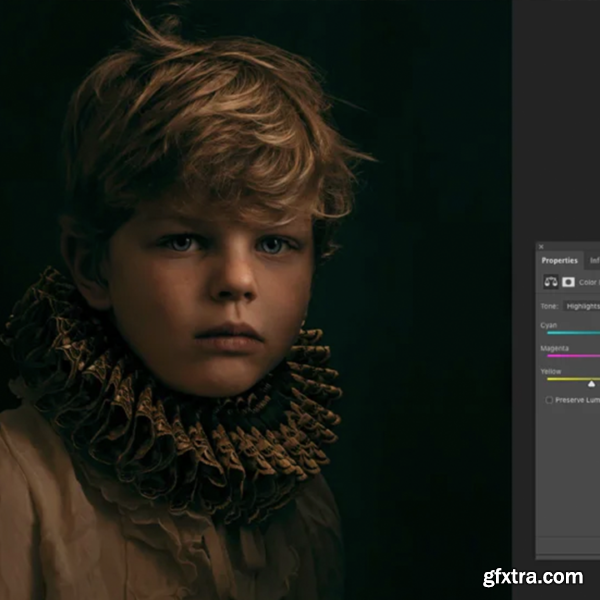This screenshot has height=600, width=600.
Task: Click the Magenta label text
Action: point(554,348)
